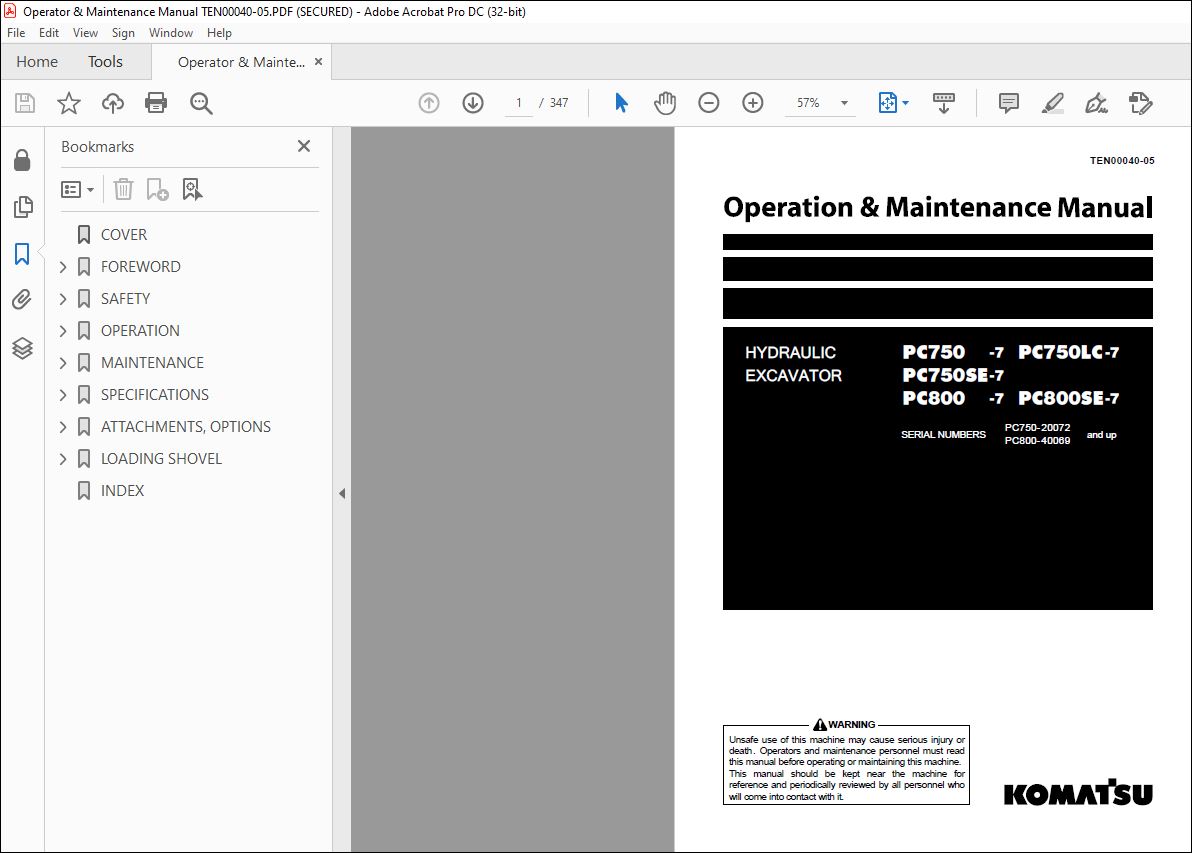Go to next page with the down arrow
The image size is (1192, 853).
click(x=473, y=103)
